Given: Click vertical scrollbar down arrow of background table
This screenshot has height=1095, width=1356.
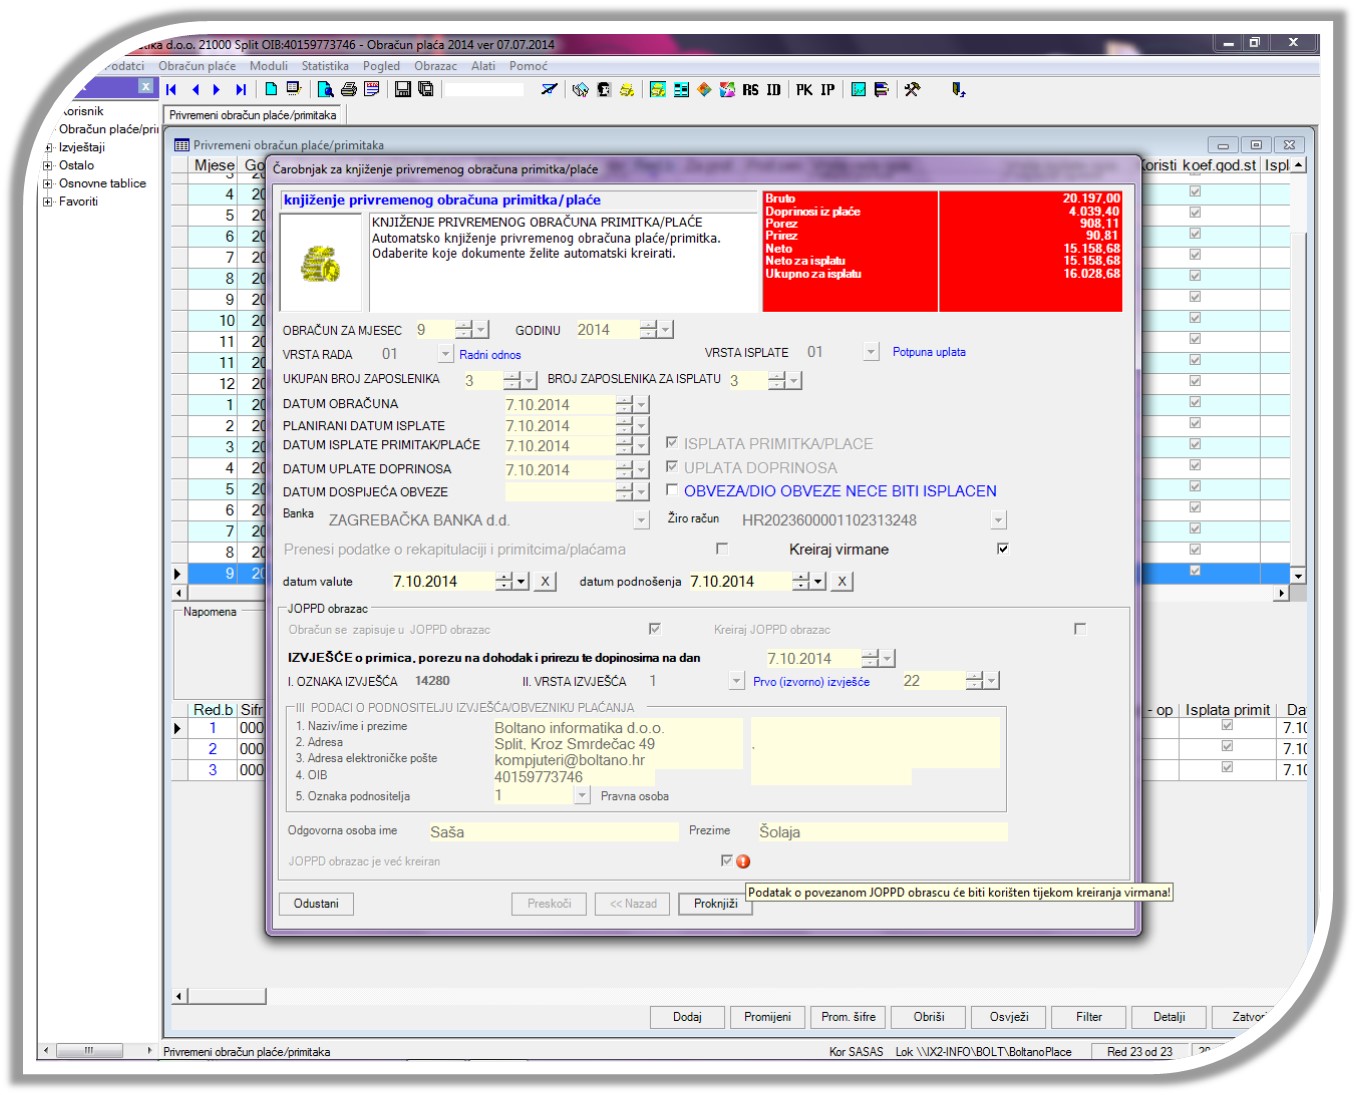Looking at the screenshot, I should [x=1298, y=576].
